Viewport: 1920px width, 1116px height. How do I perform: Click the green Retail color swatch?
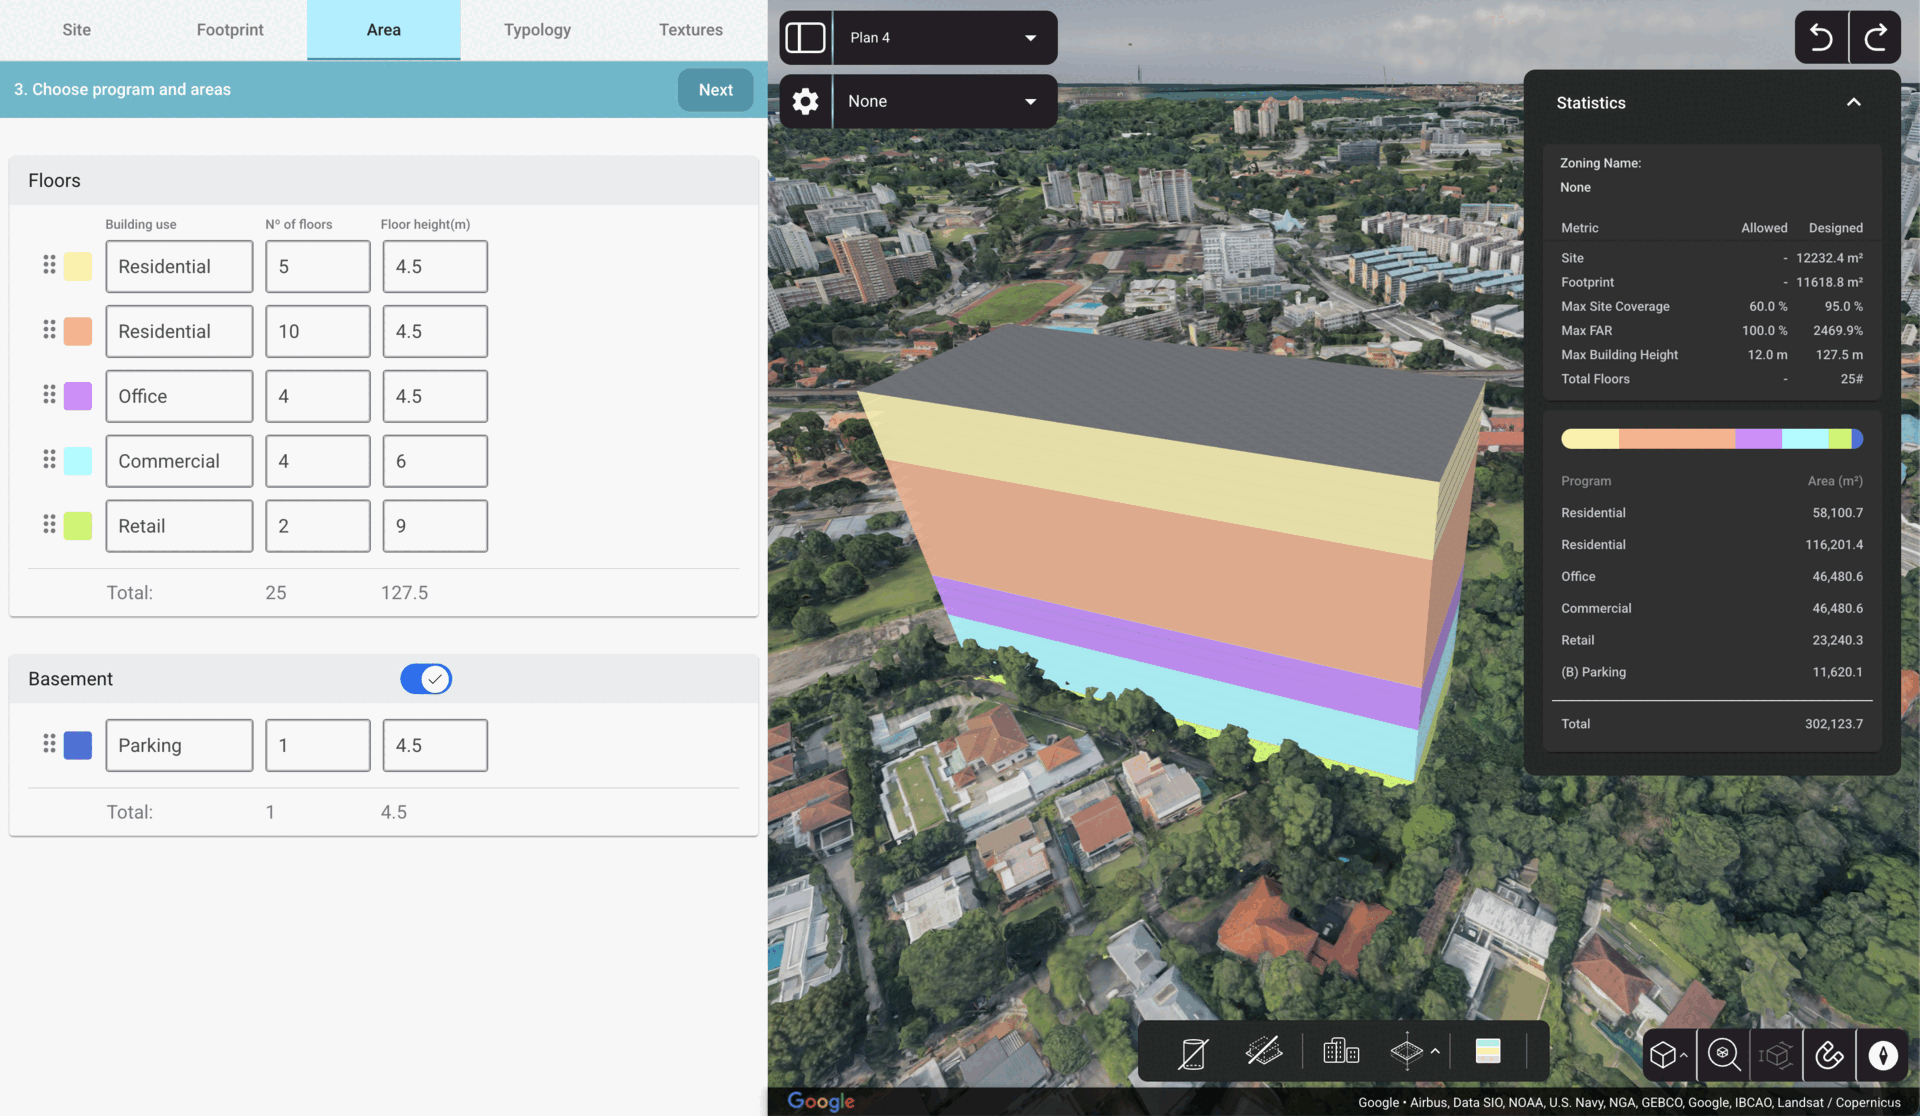pos(78,526)
